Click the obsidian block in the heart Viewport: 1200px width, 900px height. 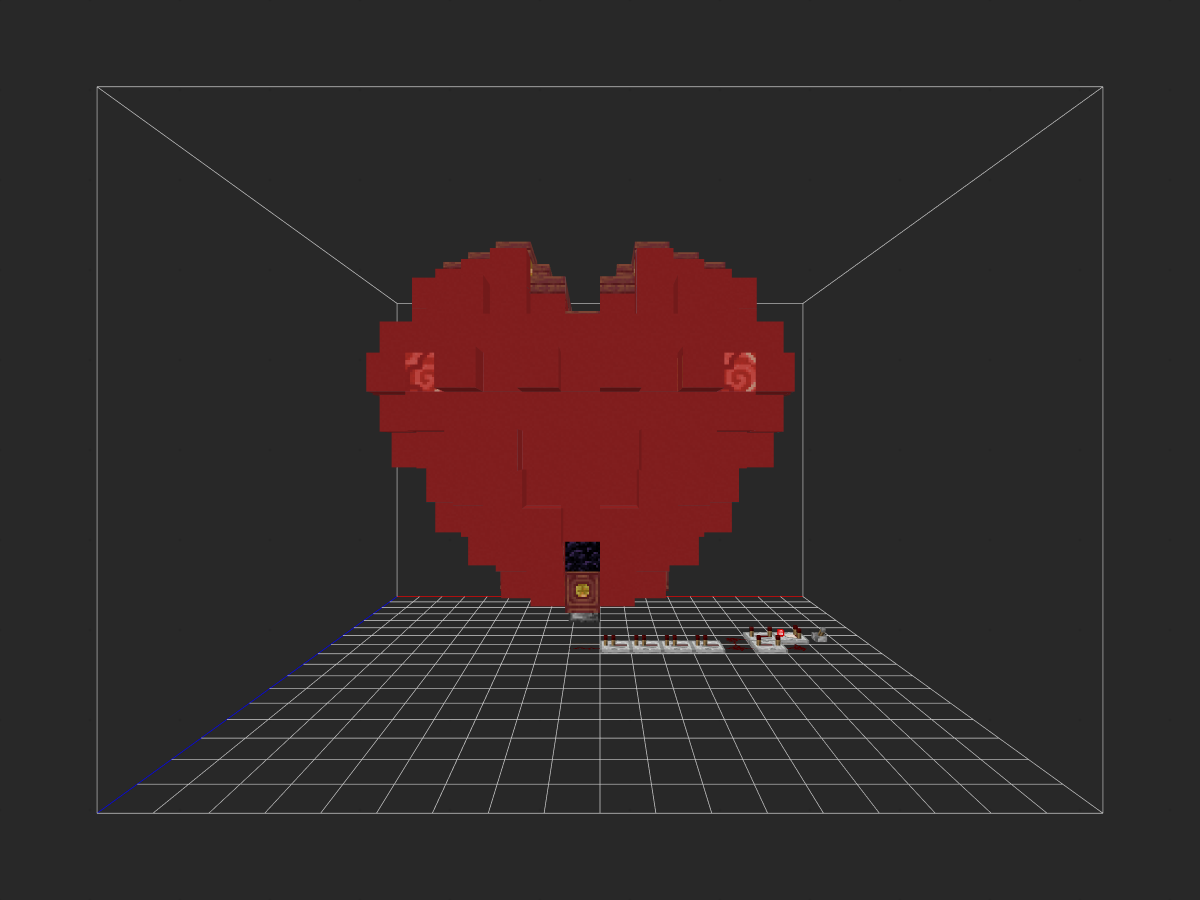coord(582,556)
